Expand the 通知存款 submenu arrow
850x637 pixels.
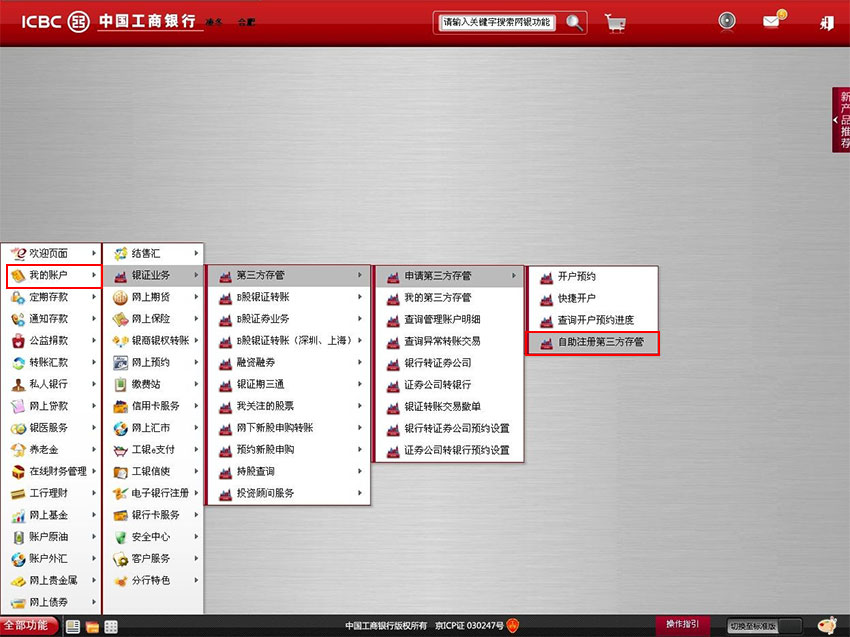tap(94, 319)
